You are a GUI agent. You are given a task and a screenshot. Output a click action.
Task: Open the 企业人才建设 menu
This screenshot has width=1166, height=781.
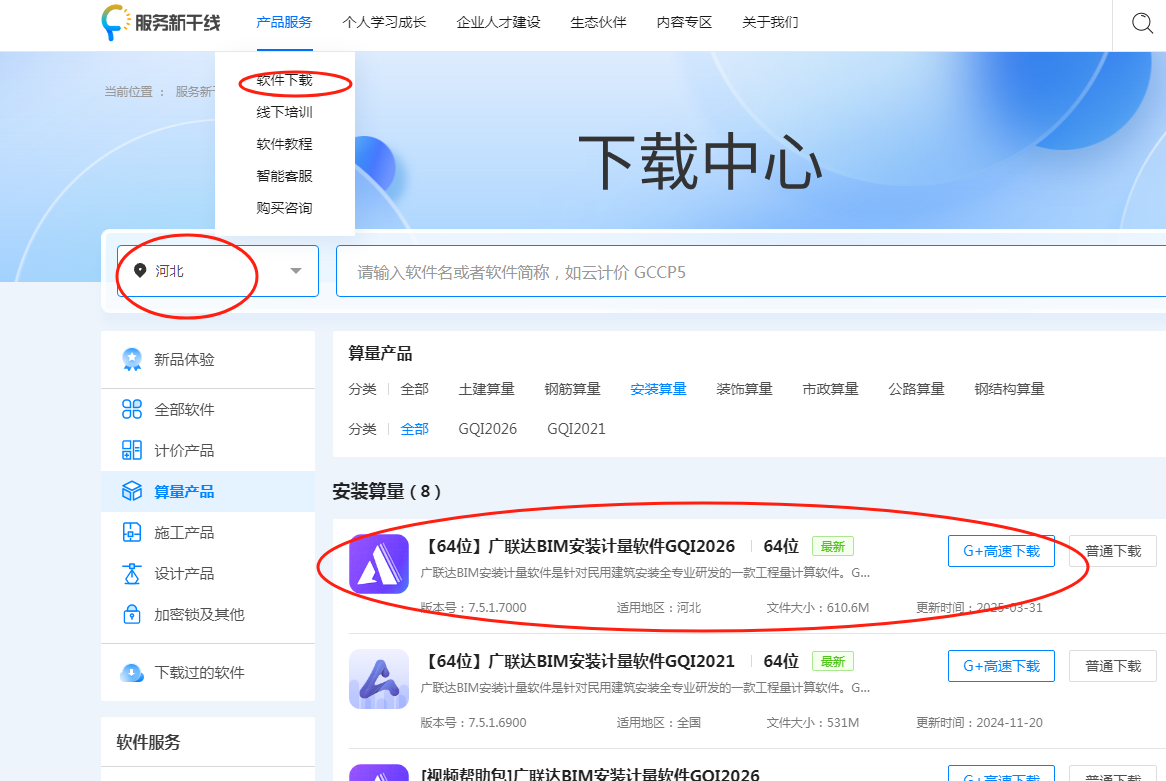click(498, 22)
